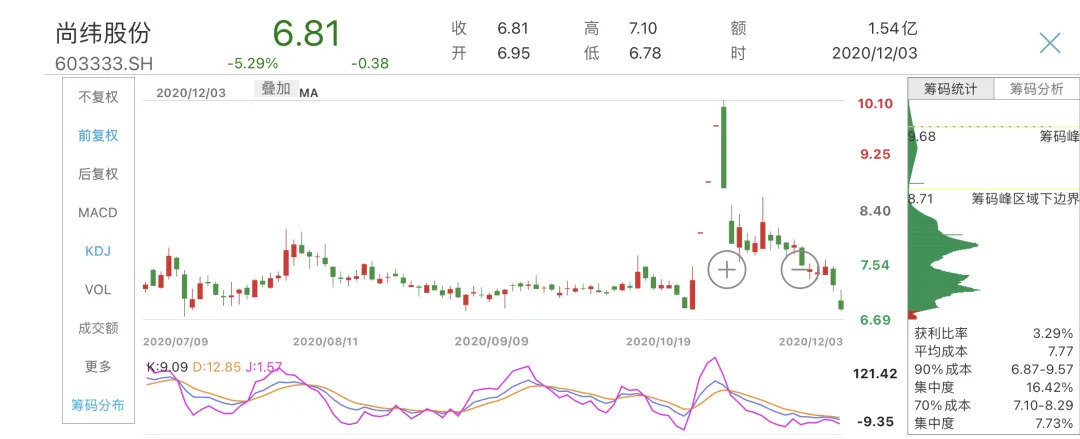Show the 成交额 turnover indicator
Screen dimensions: 1080x439
(98, 328)
